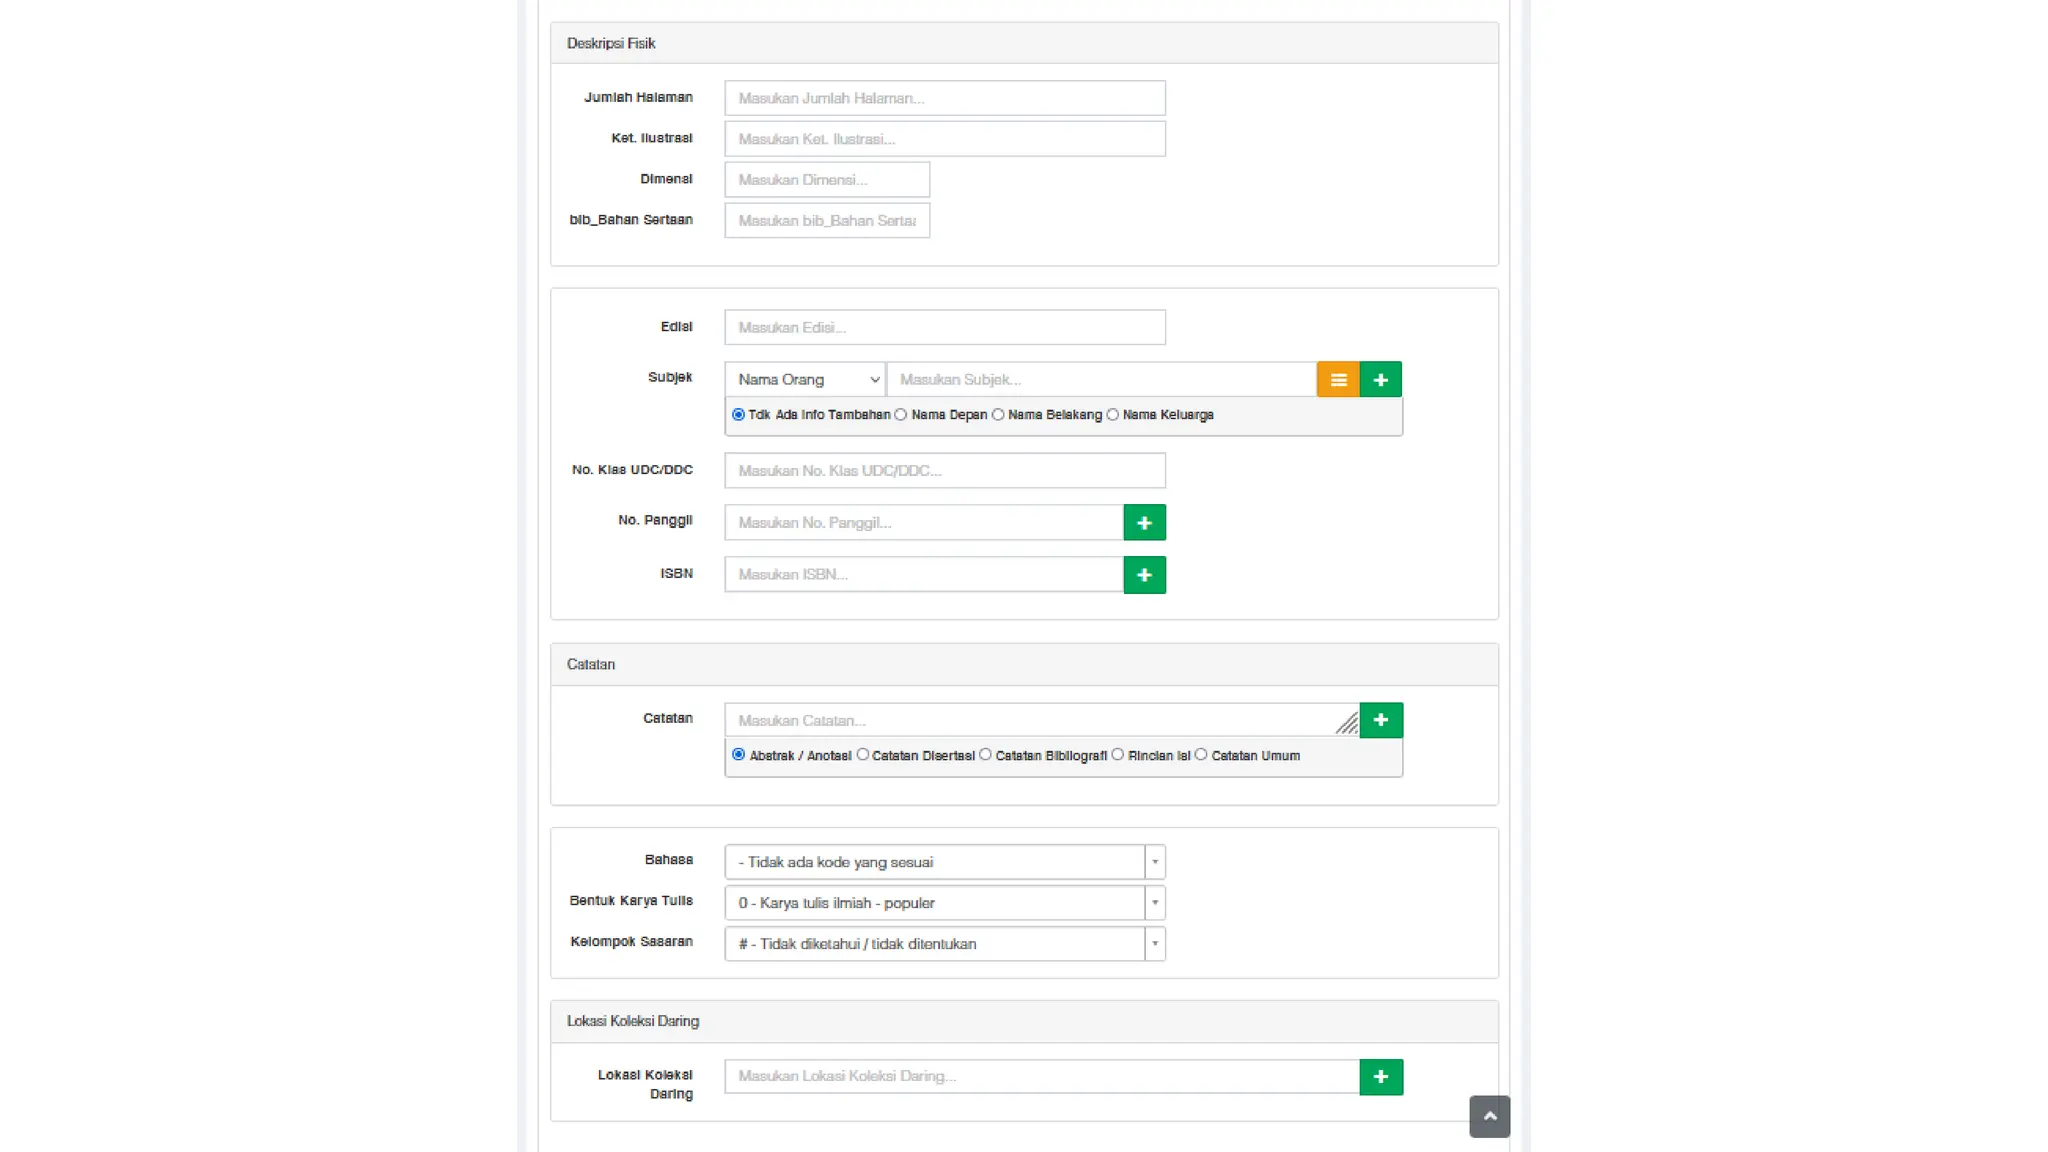Select the Catatan Umum radio option

coord(1201,755)
